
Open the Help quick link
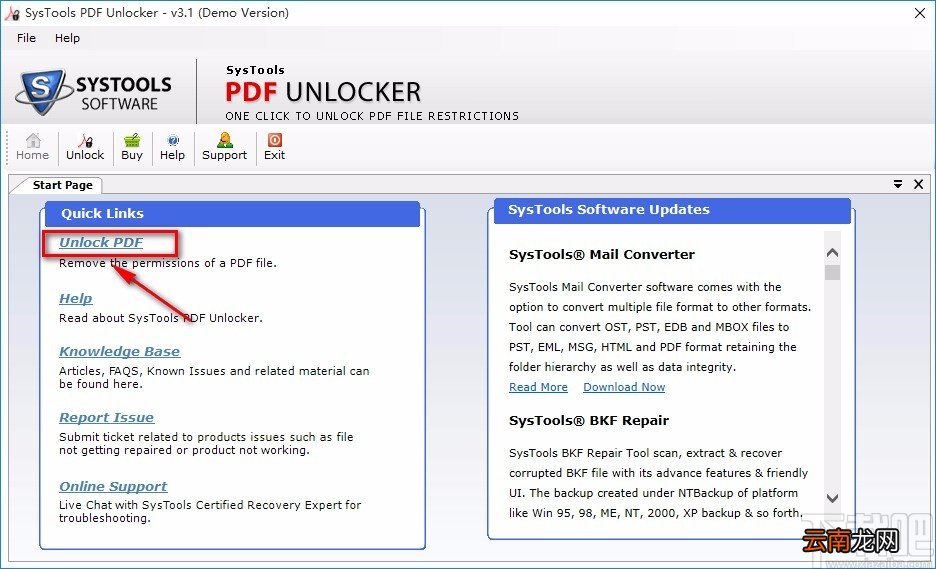[76, 299]
